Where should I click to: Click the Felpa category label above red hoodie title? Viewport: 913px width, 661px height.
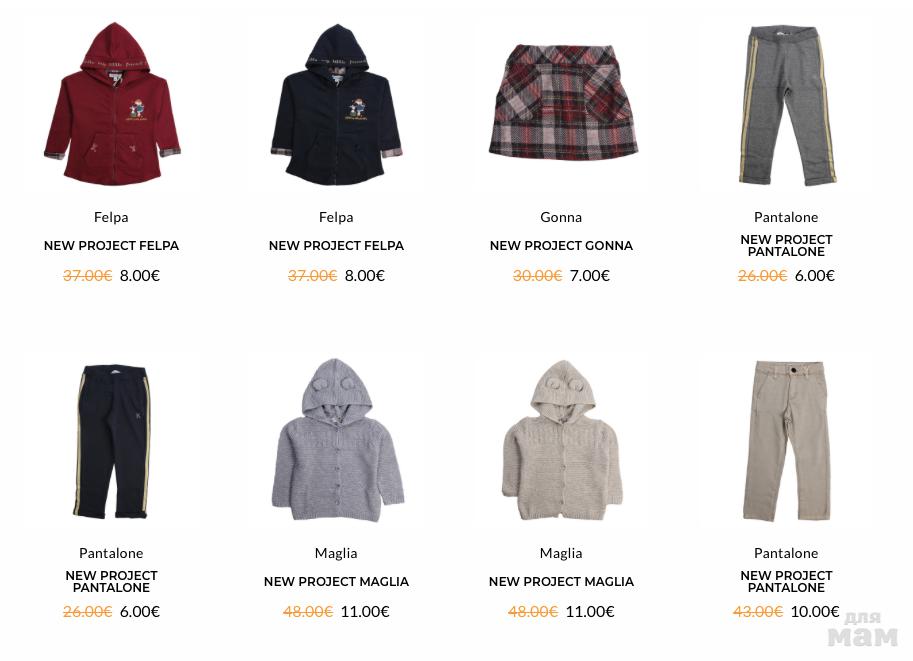click(111, 217)
